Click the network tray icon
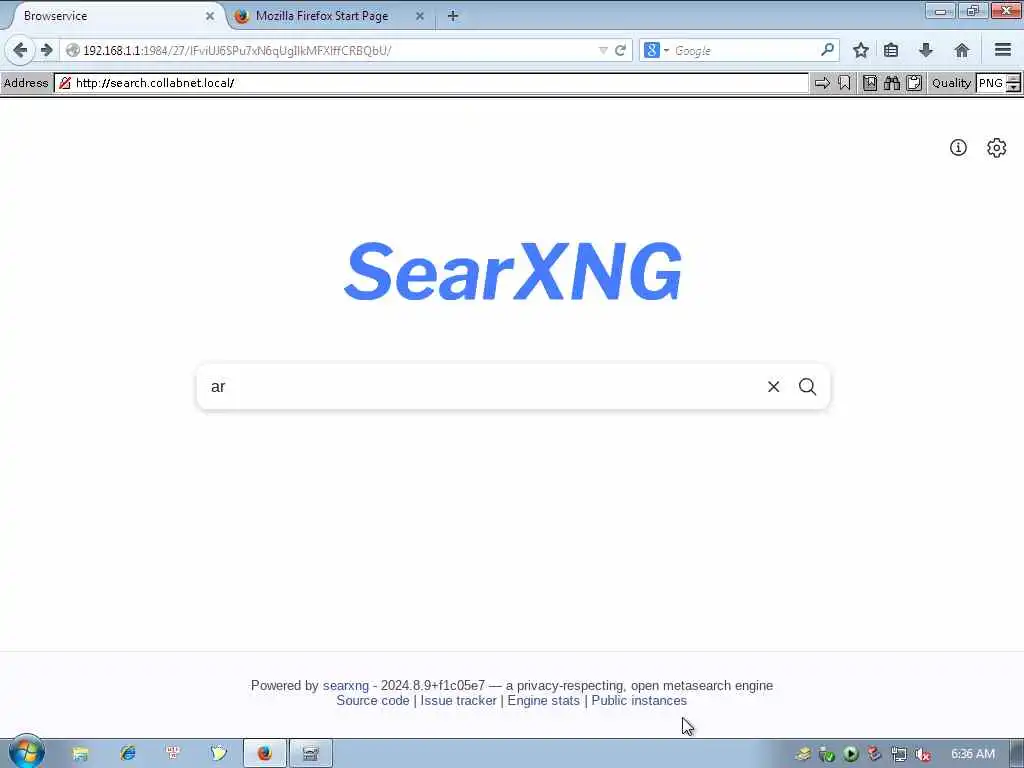This screenshot has width=1024, height=768. tap(899, 754)
